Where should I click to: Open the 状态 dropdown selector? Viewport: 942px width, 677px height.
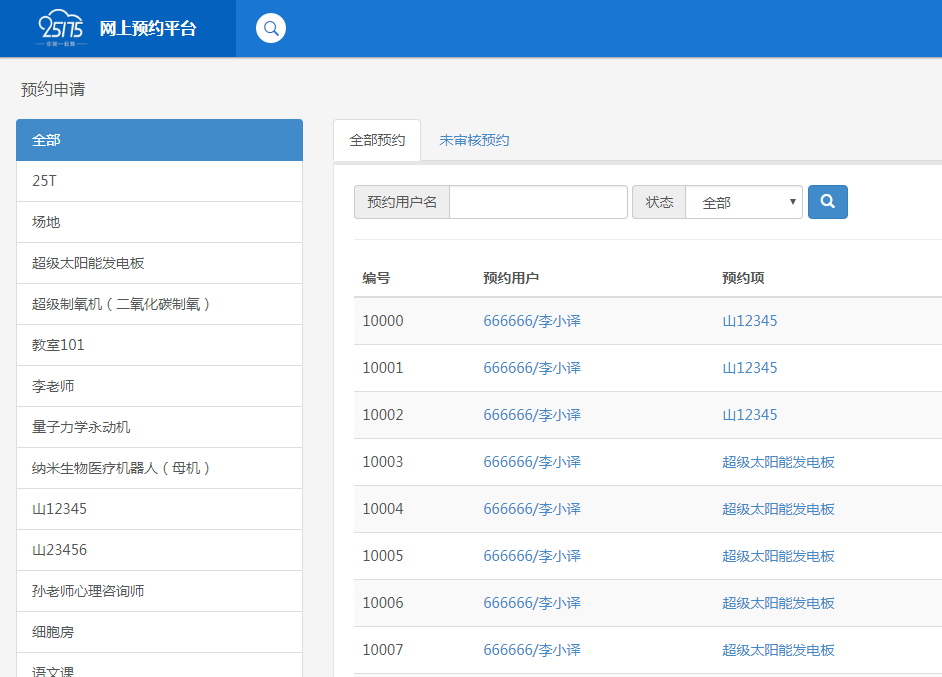(743, 202)
